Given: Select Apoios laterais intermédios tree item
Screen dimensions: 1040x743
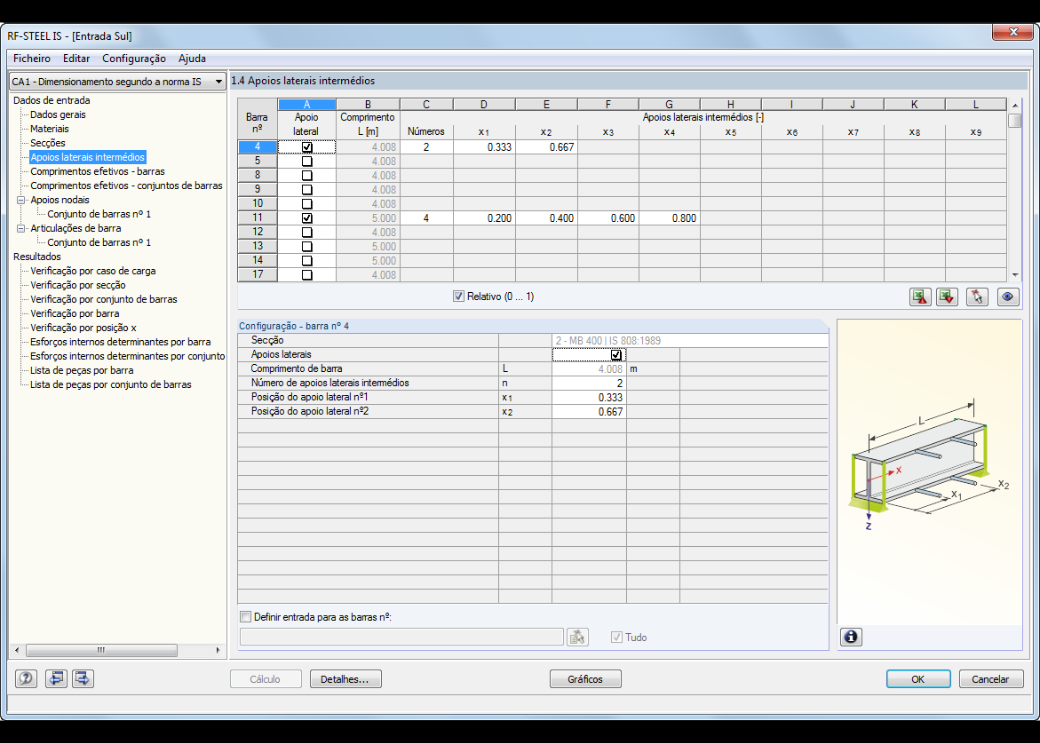Looking at the screenshot, I should pyautogui.click(x=88, y=157).
